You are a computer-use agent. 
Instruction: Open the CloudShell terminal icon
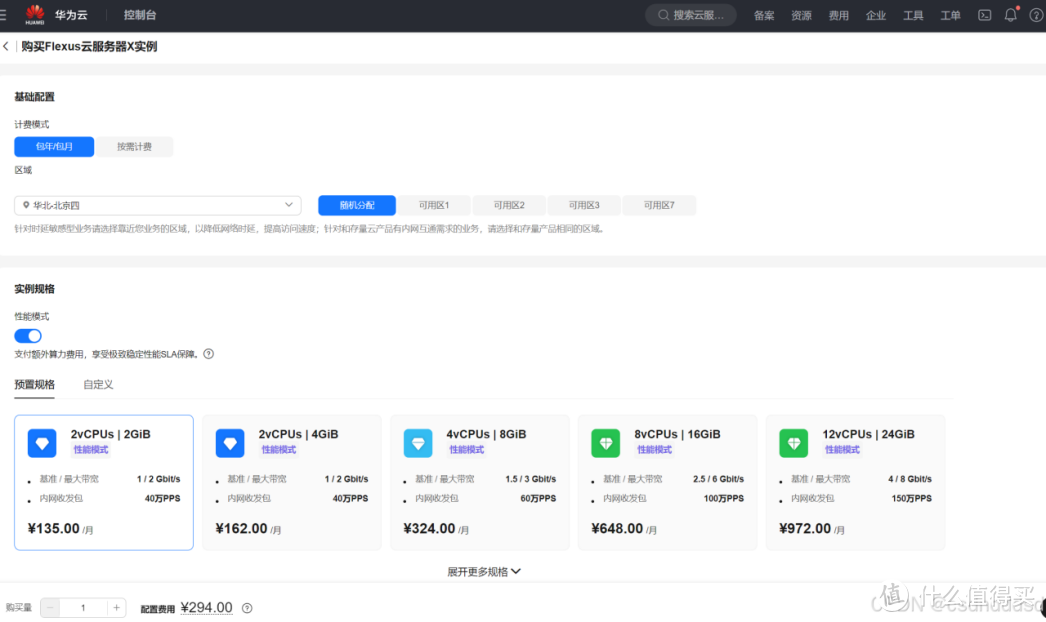click(x=983, y=14)
